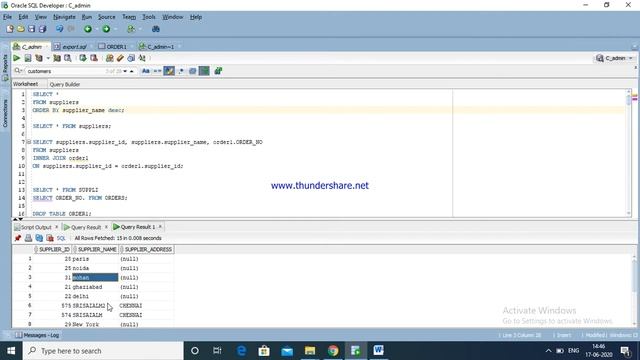The height and width of the screenshot is (360, 640).
Task: Show hidden system tray icons chevron
Action: point(548,351)
